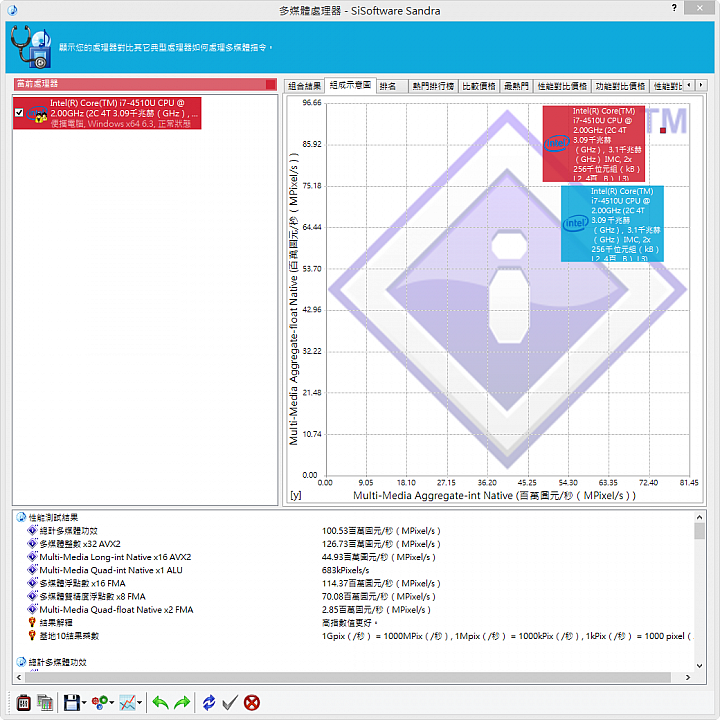Click the [y] axis toggle label
The width and height of the screenshot is (720, 720).
[x=296, y=495]
